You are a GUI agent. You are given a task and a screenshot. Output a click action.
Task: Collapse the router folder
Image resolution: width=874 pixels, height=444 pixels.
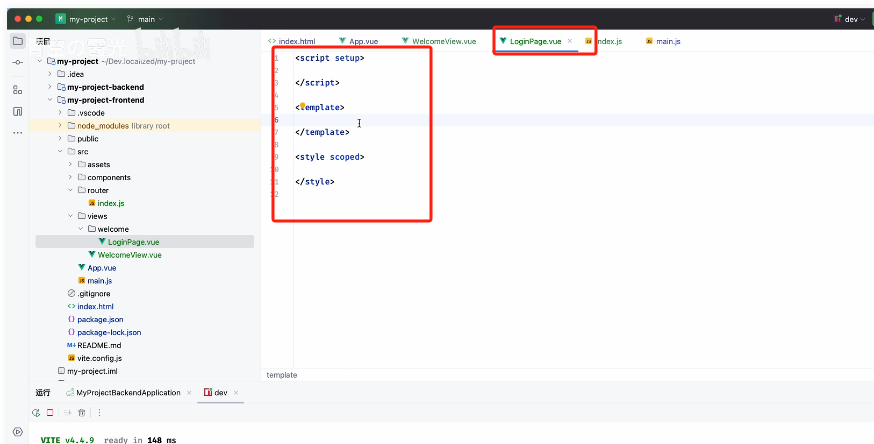[70, 191]
